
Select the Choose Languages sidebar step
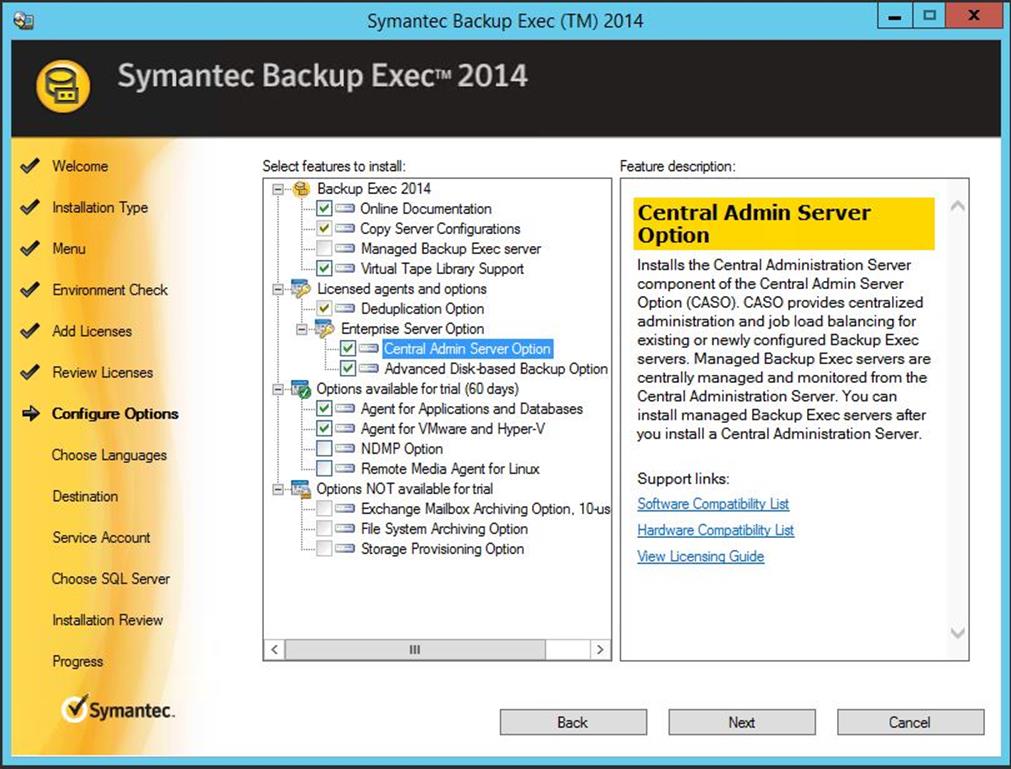click(109, 455)
